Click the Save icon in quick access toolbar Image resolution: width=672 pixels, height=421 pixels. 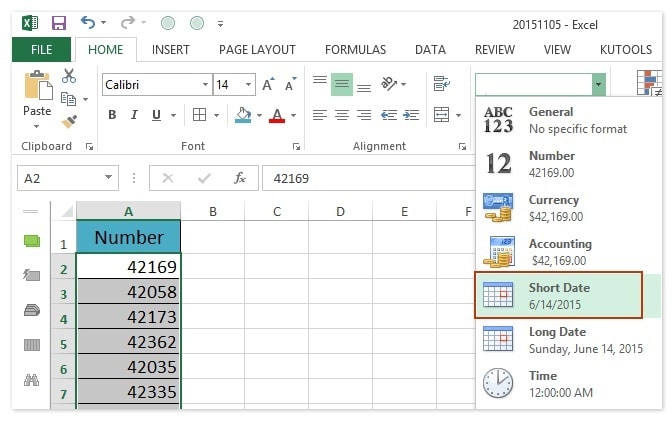click(x=59, y=23)
